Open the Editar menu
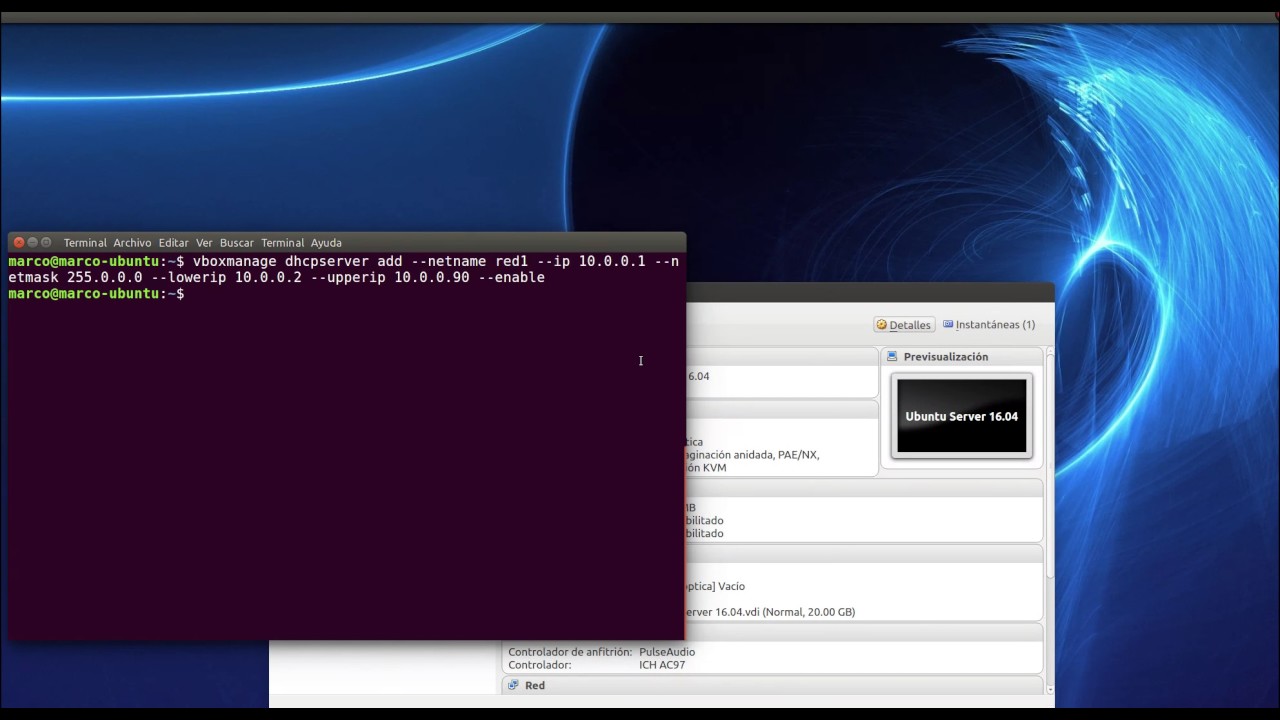 click(x=173, y=243)
